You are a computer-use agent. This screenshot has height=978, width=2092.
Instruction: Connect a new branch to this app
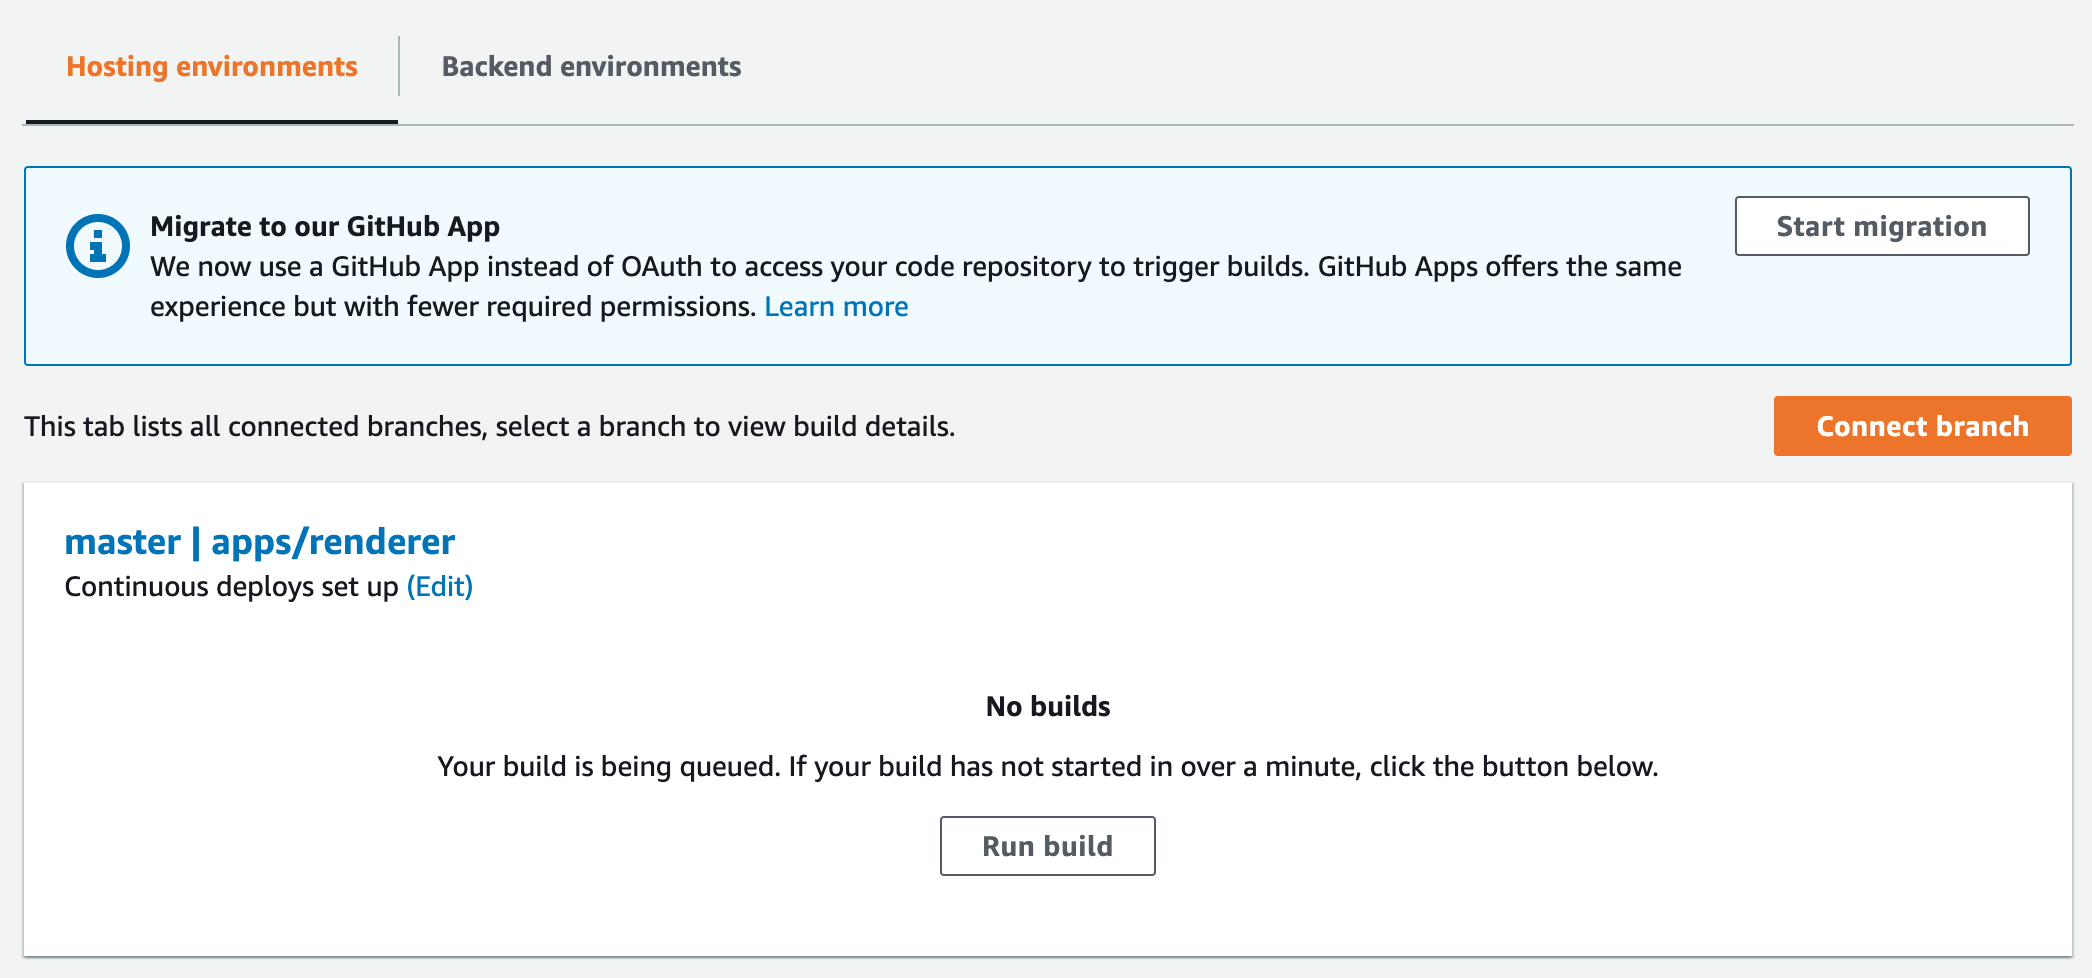1921,426
